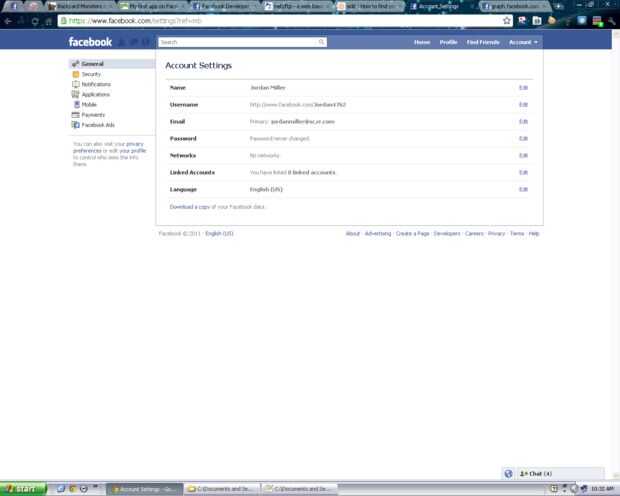Expand the Chat (4) bar
620x496 pixels.
[561, 473]
